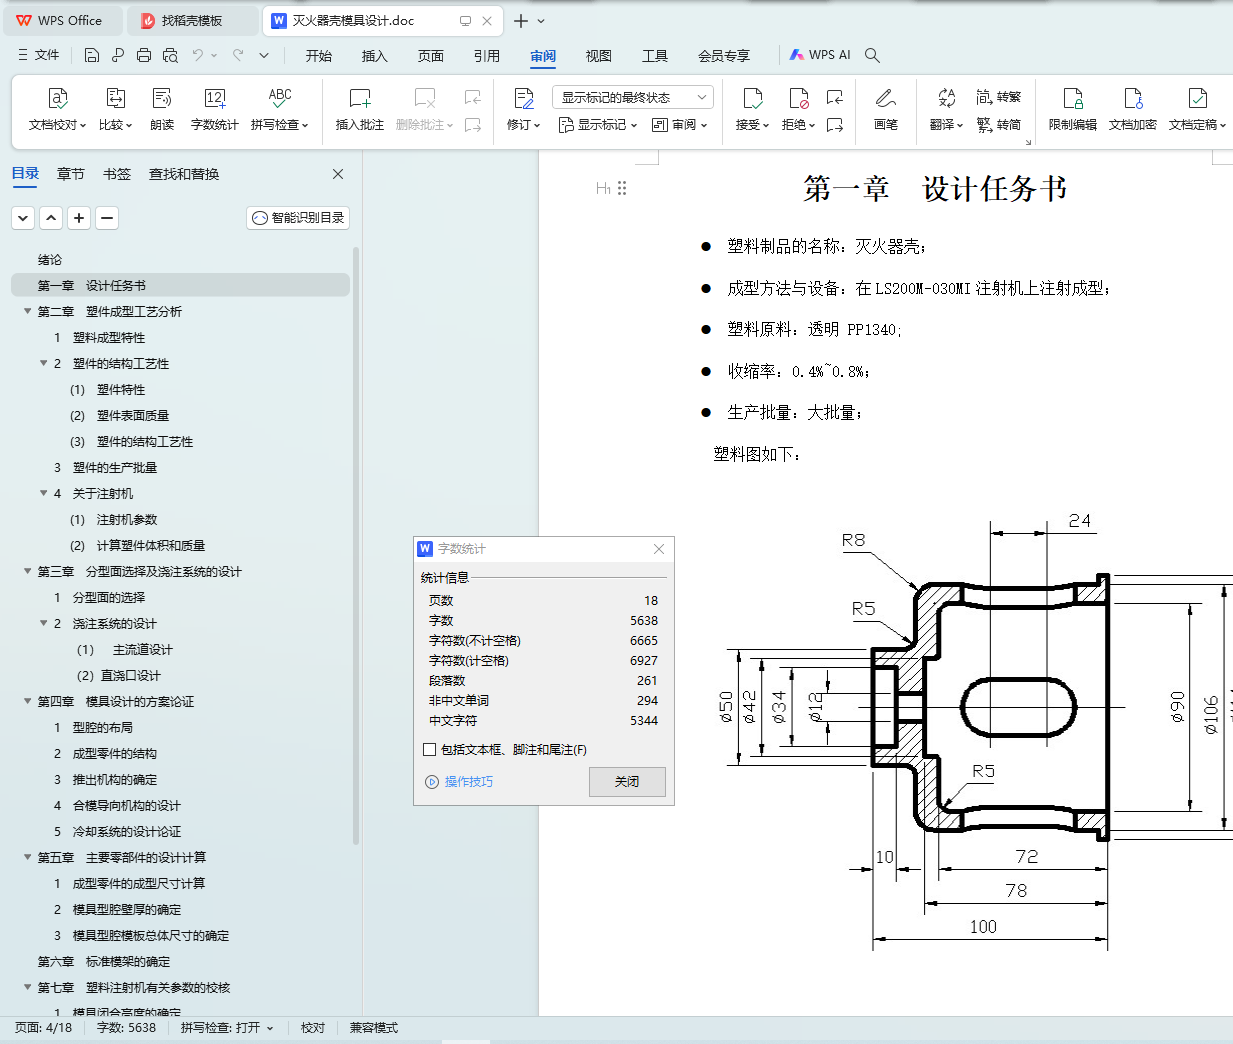This screenshot has height=1044, width=1233.
Task: Switch to the 找稻壳模板 tab
Action: point(192,21)
